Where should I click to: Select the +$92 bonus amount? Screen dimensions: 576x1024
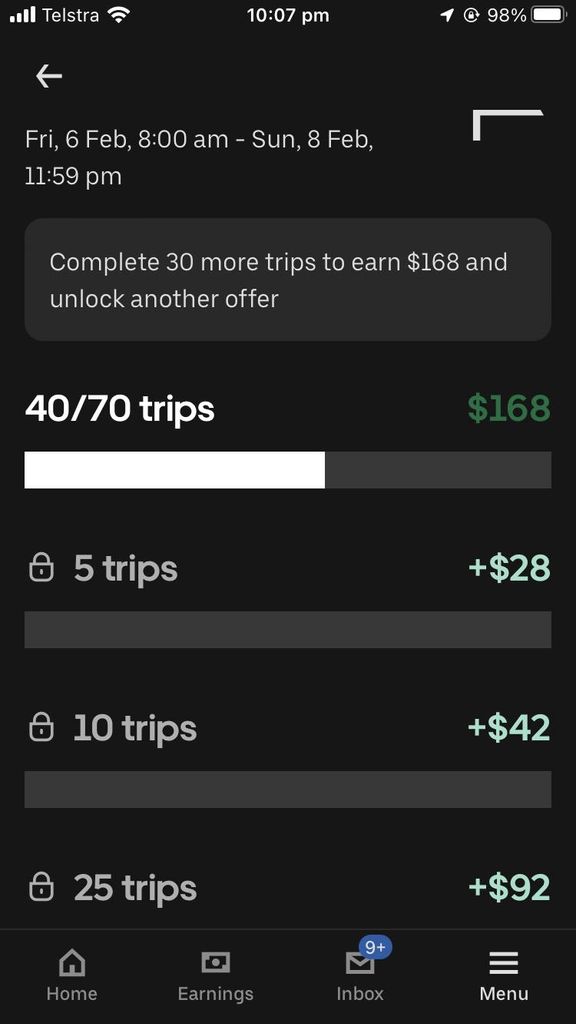(509, 887)
